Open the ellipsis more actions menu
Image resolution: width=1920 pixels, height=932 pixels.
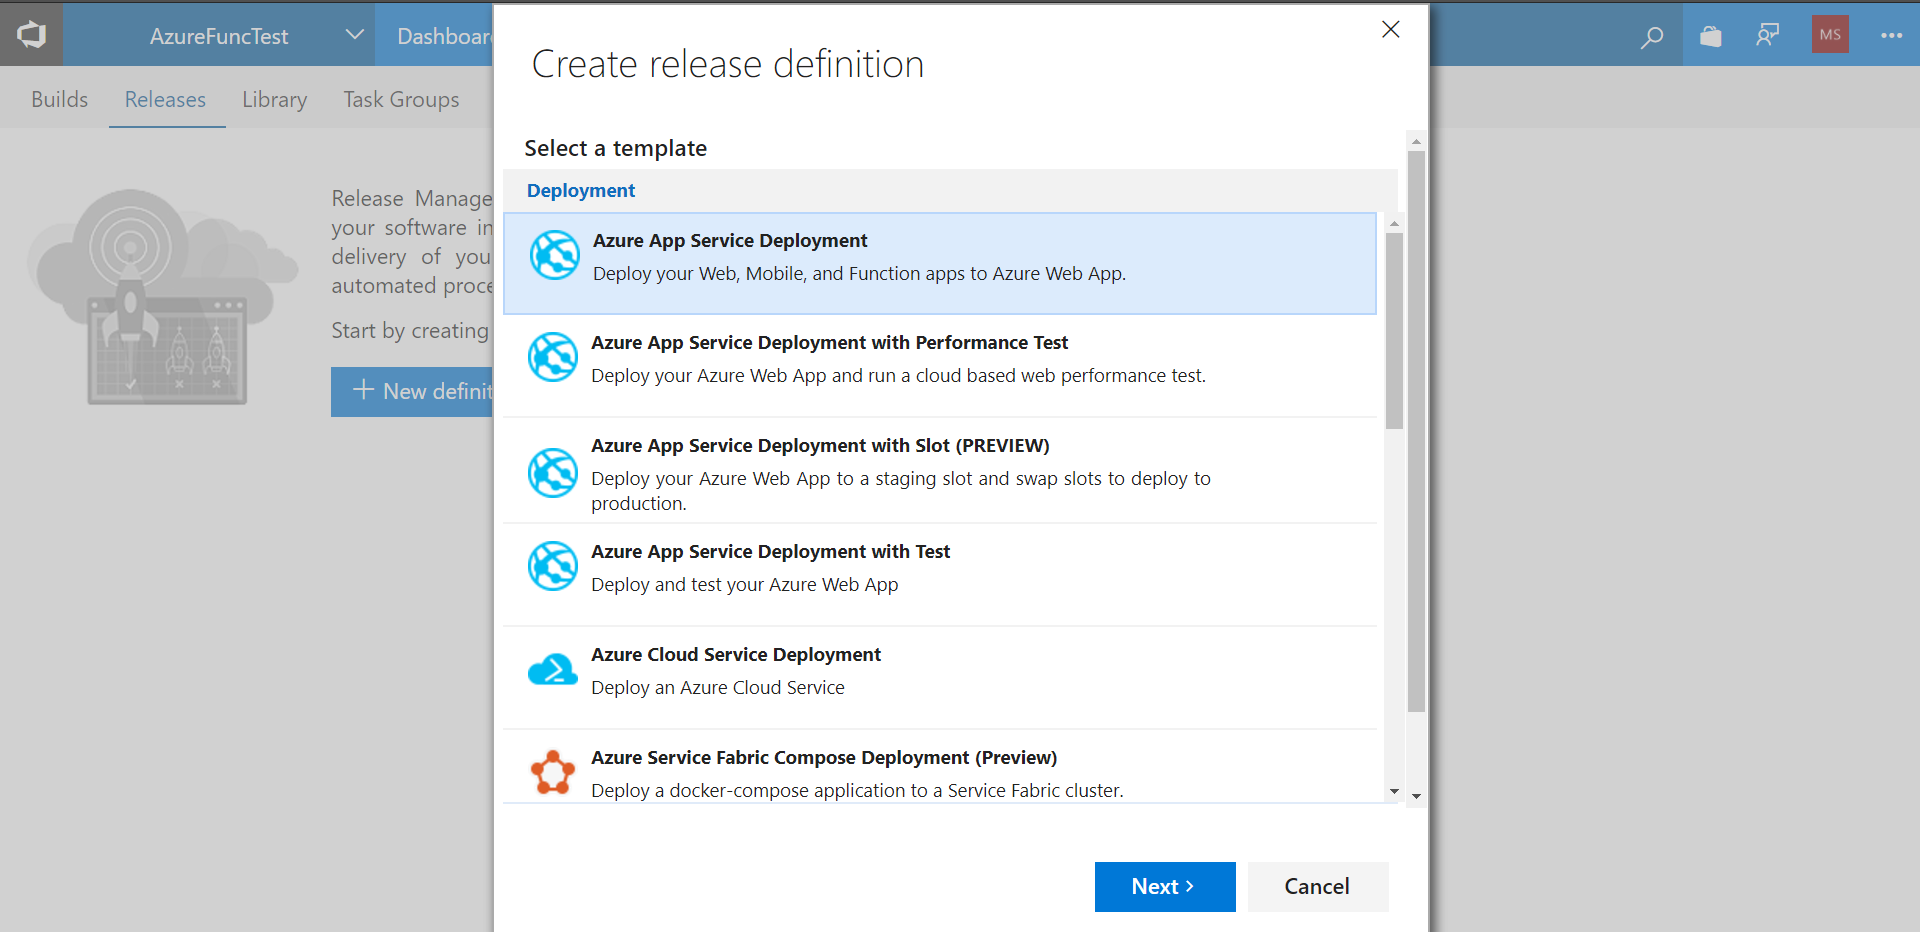(1891, 36)
